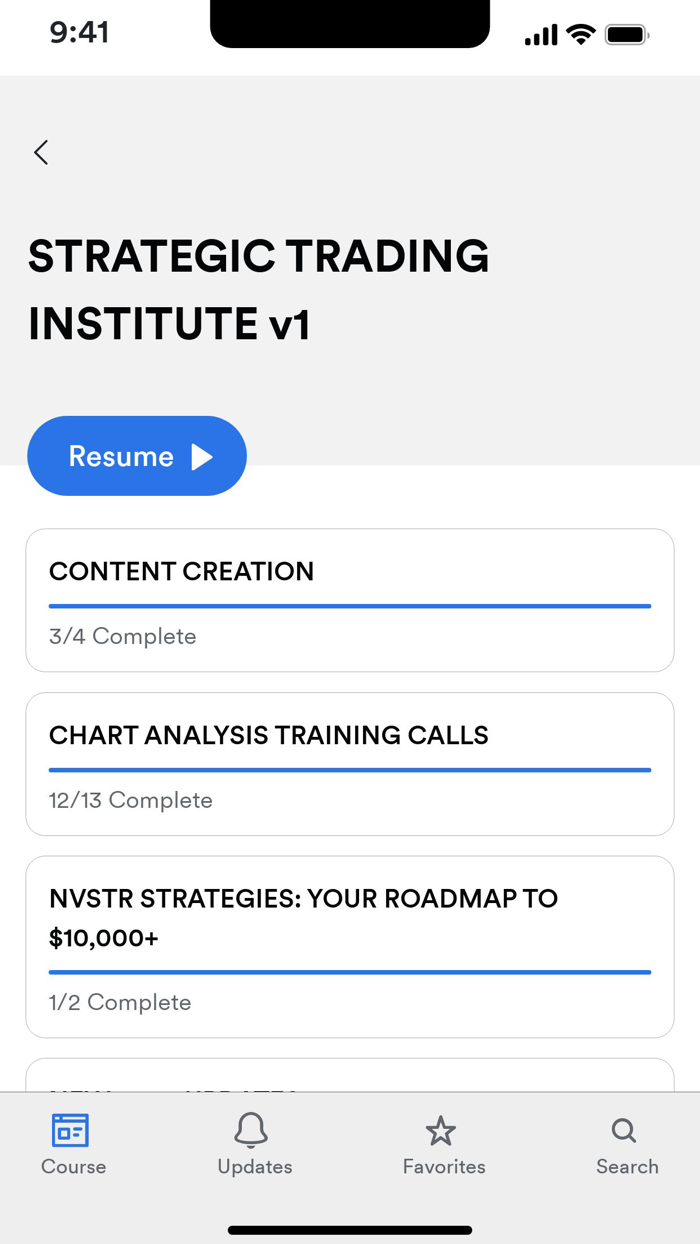
Task: Tap the 3/4 Complete progress label
Action: [x=122, y=636]
